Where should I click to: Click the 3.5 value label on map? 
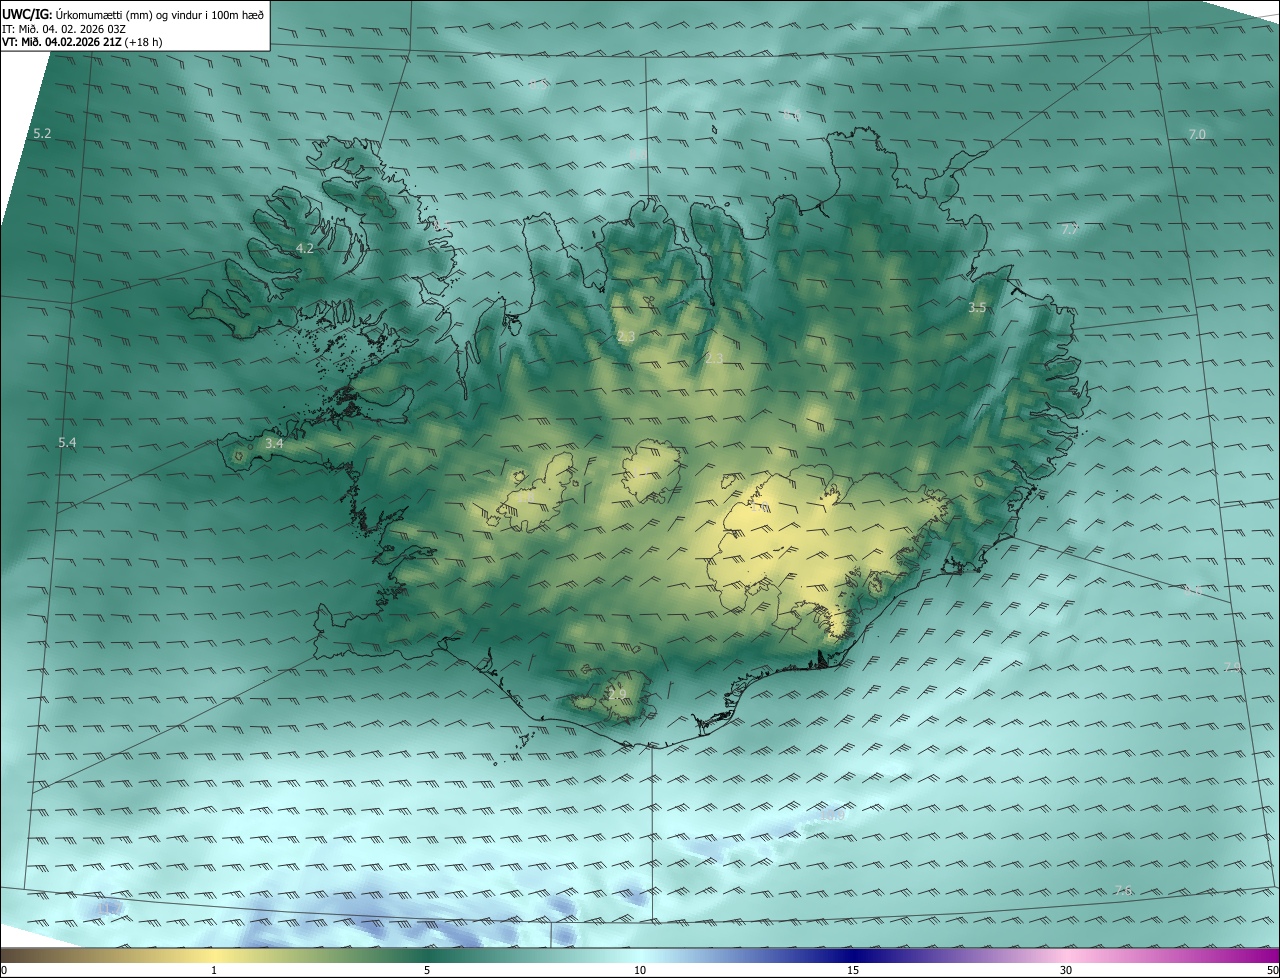coord(977,308)
